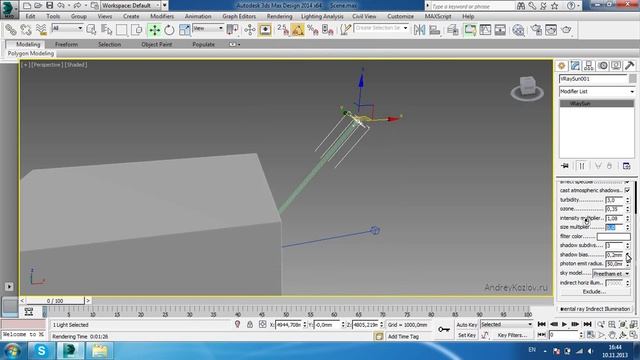Open the Modifiers menu
Viewport: 640px width, 360px height.
162,16
